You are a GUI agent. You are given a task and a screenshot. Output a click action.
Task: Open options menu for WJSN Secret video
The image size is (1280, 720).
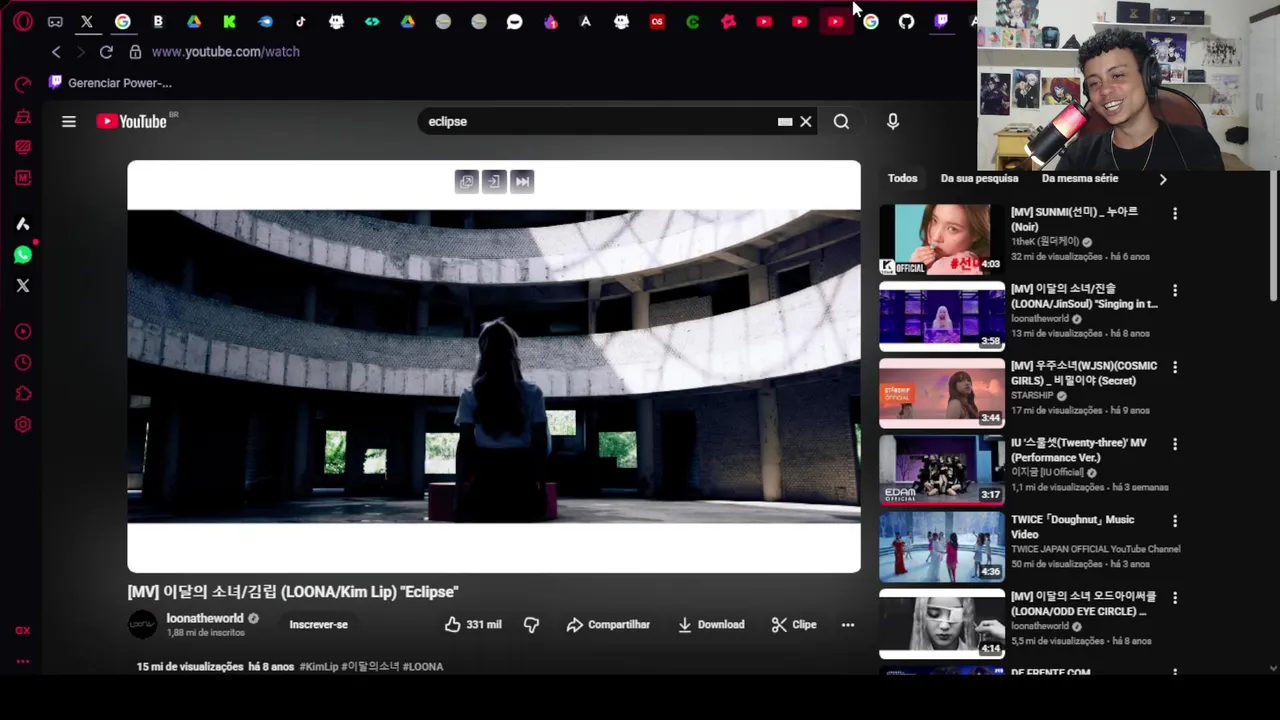(1175, 368)
